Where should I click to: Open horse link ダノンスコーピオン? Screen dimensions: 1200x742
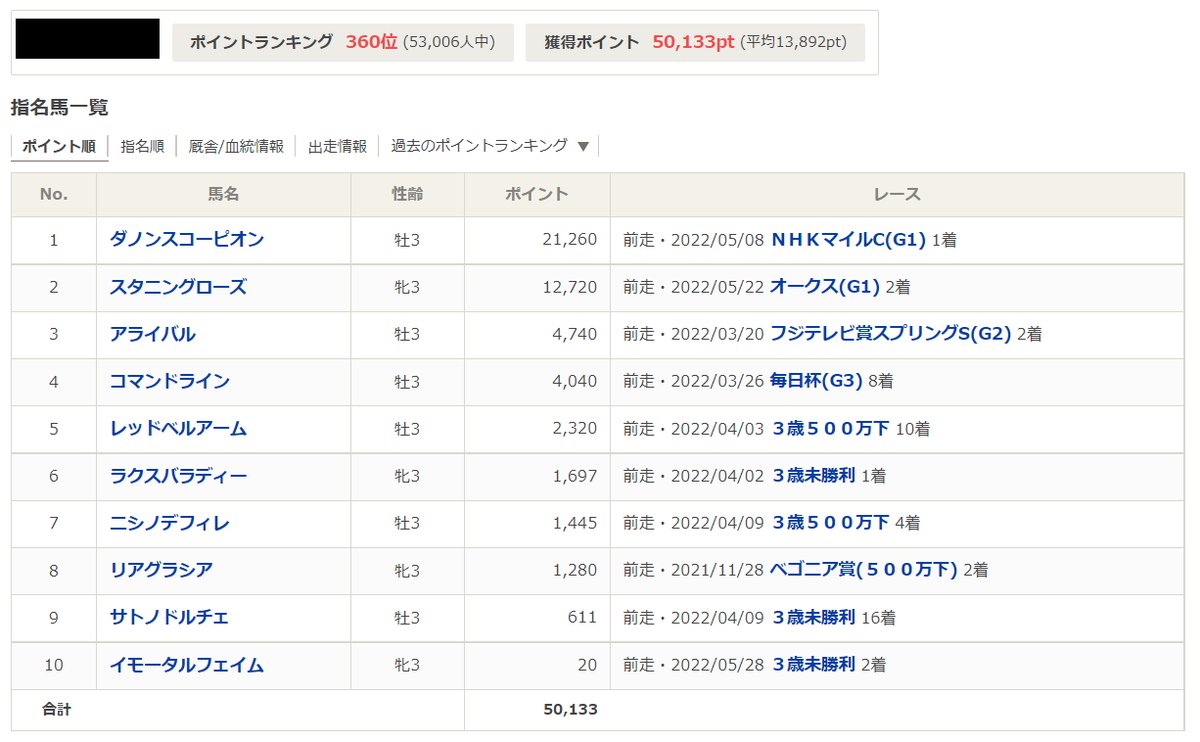pyautogui.click(x=186, y=240)
